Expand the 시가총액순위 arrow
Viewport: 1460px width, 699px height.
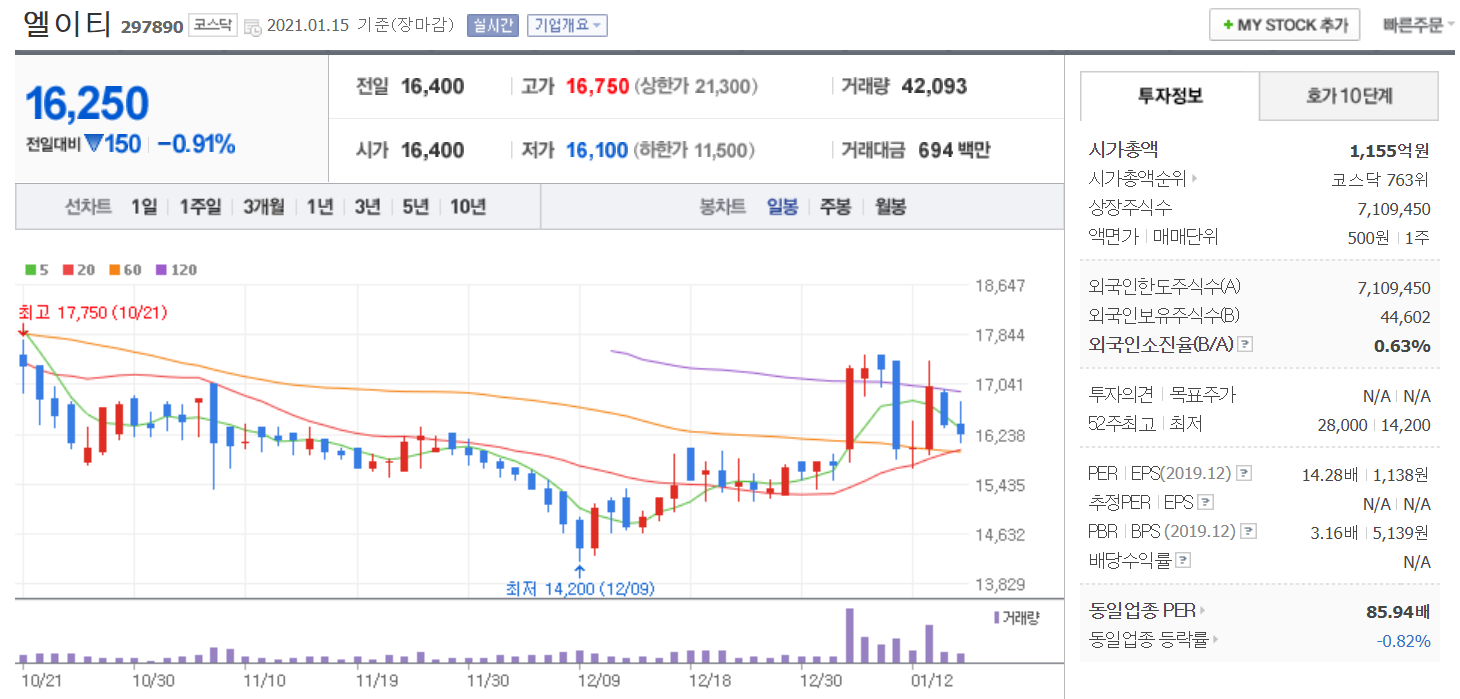click(1194, 180)
